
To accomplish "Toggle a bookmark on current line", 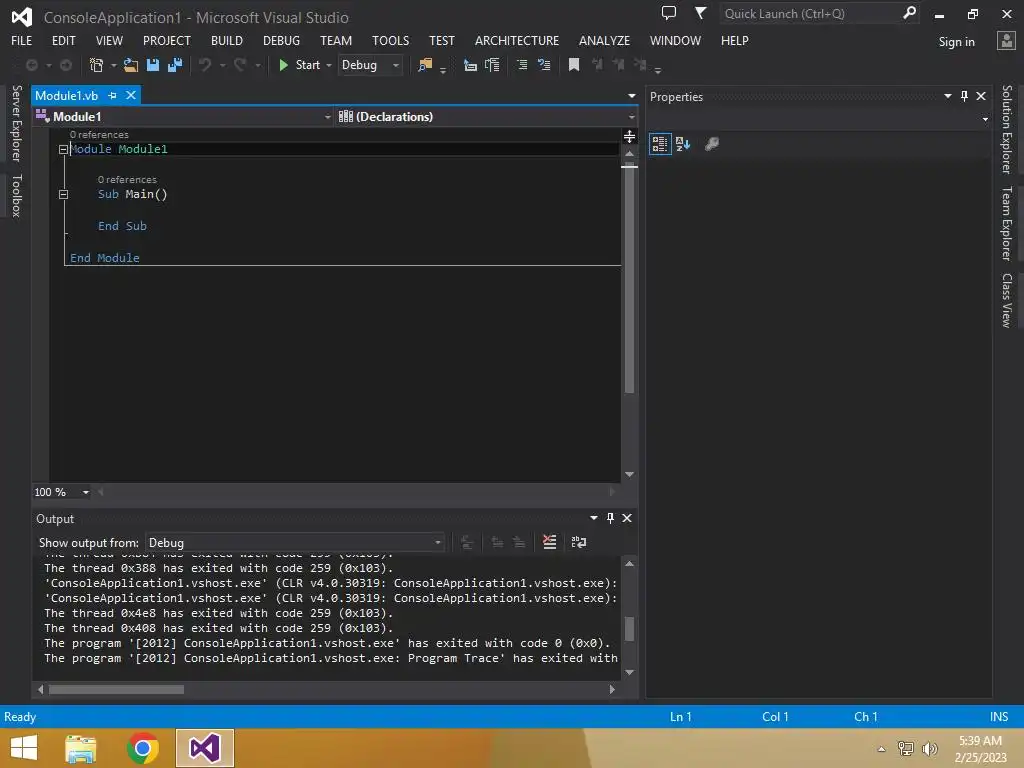I will click(574, 65).
